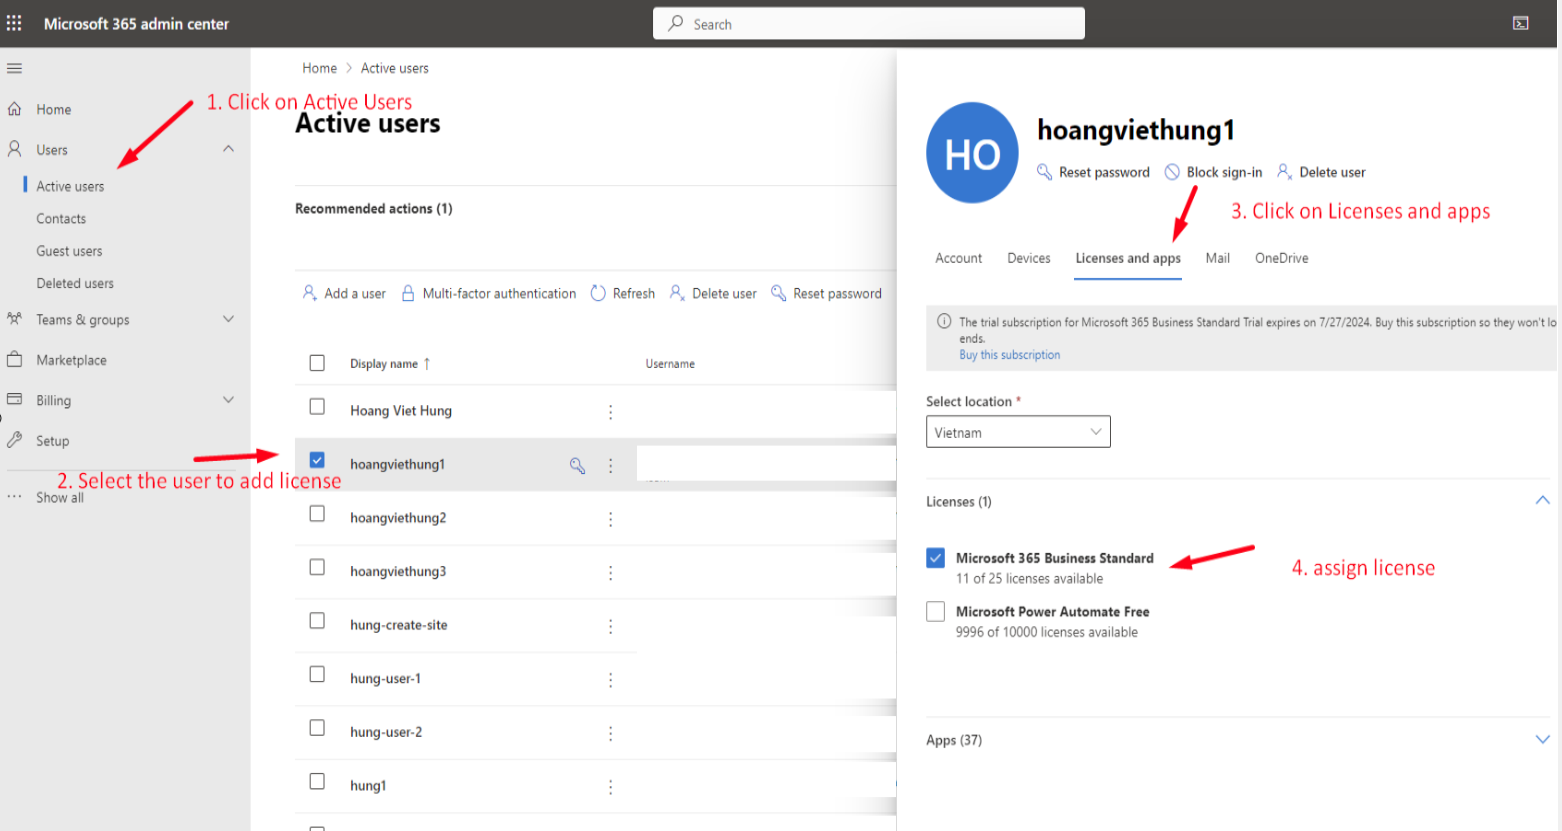Image resolution: width=1562 pixels, height=831 pixels.
Task: Check the hoangviethung2 row checkbox
Action: [x=317, y=514]
